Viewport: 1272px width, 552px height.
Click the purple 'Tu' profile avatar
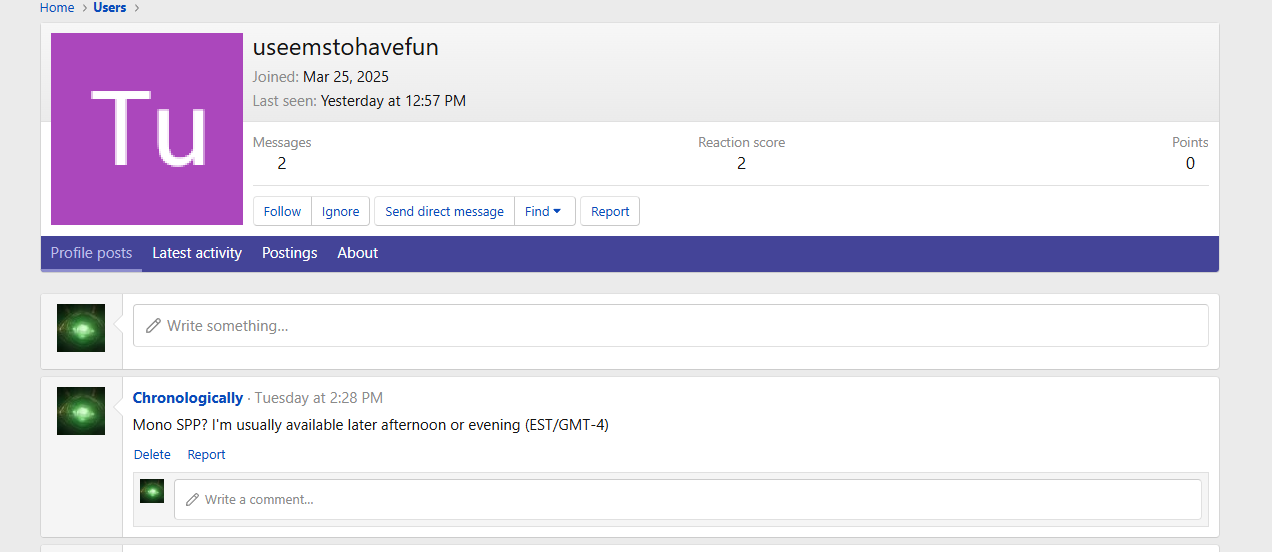click(x=147, y=129)
